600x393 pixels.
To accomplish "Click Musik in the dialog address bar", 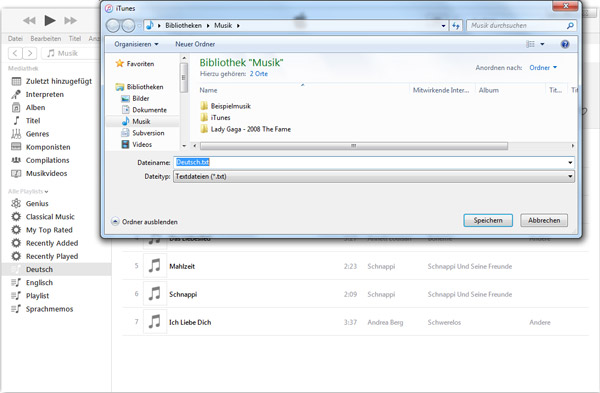I will coord(223,26).
